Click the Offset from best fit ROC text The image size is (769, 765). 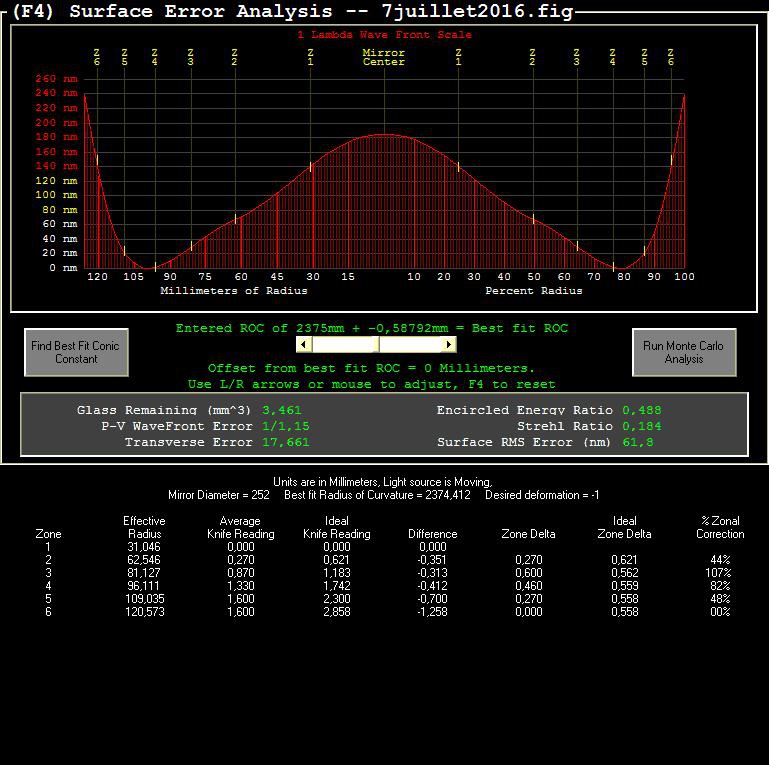[x=371, y=368]
